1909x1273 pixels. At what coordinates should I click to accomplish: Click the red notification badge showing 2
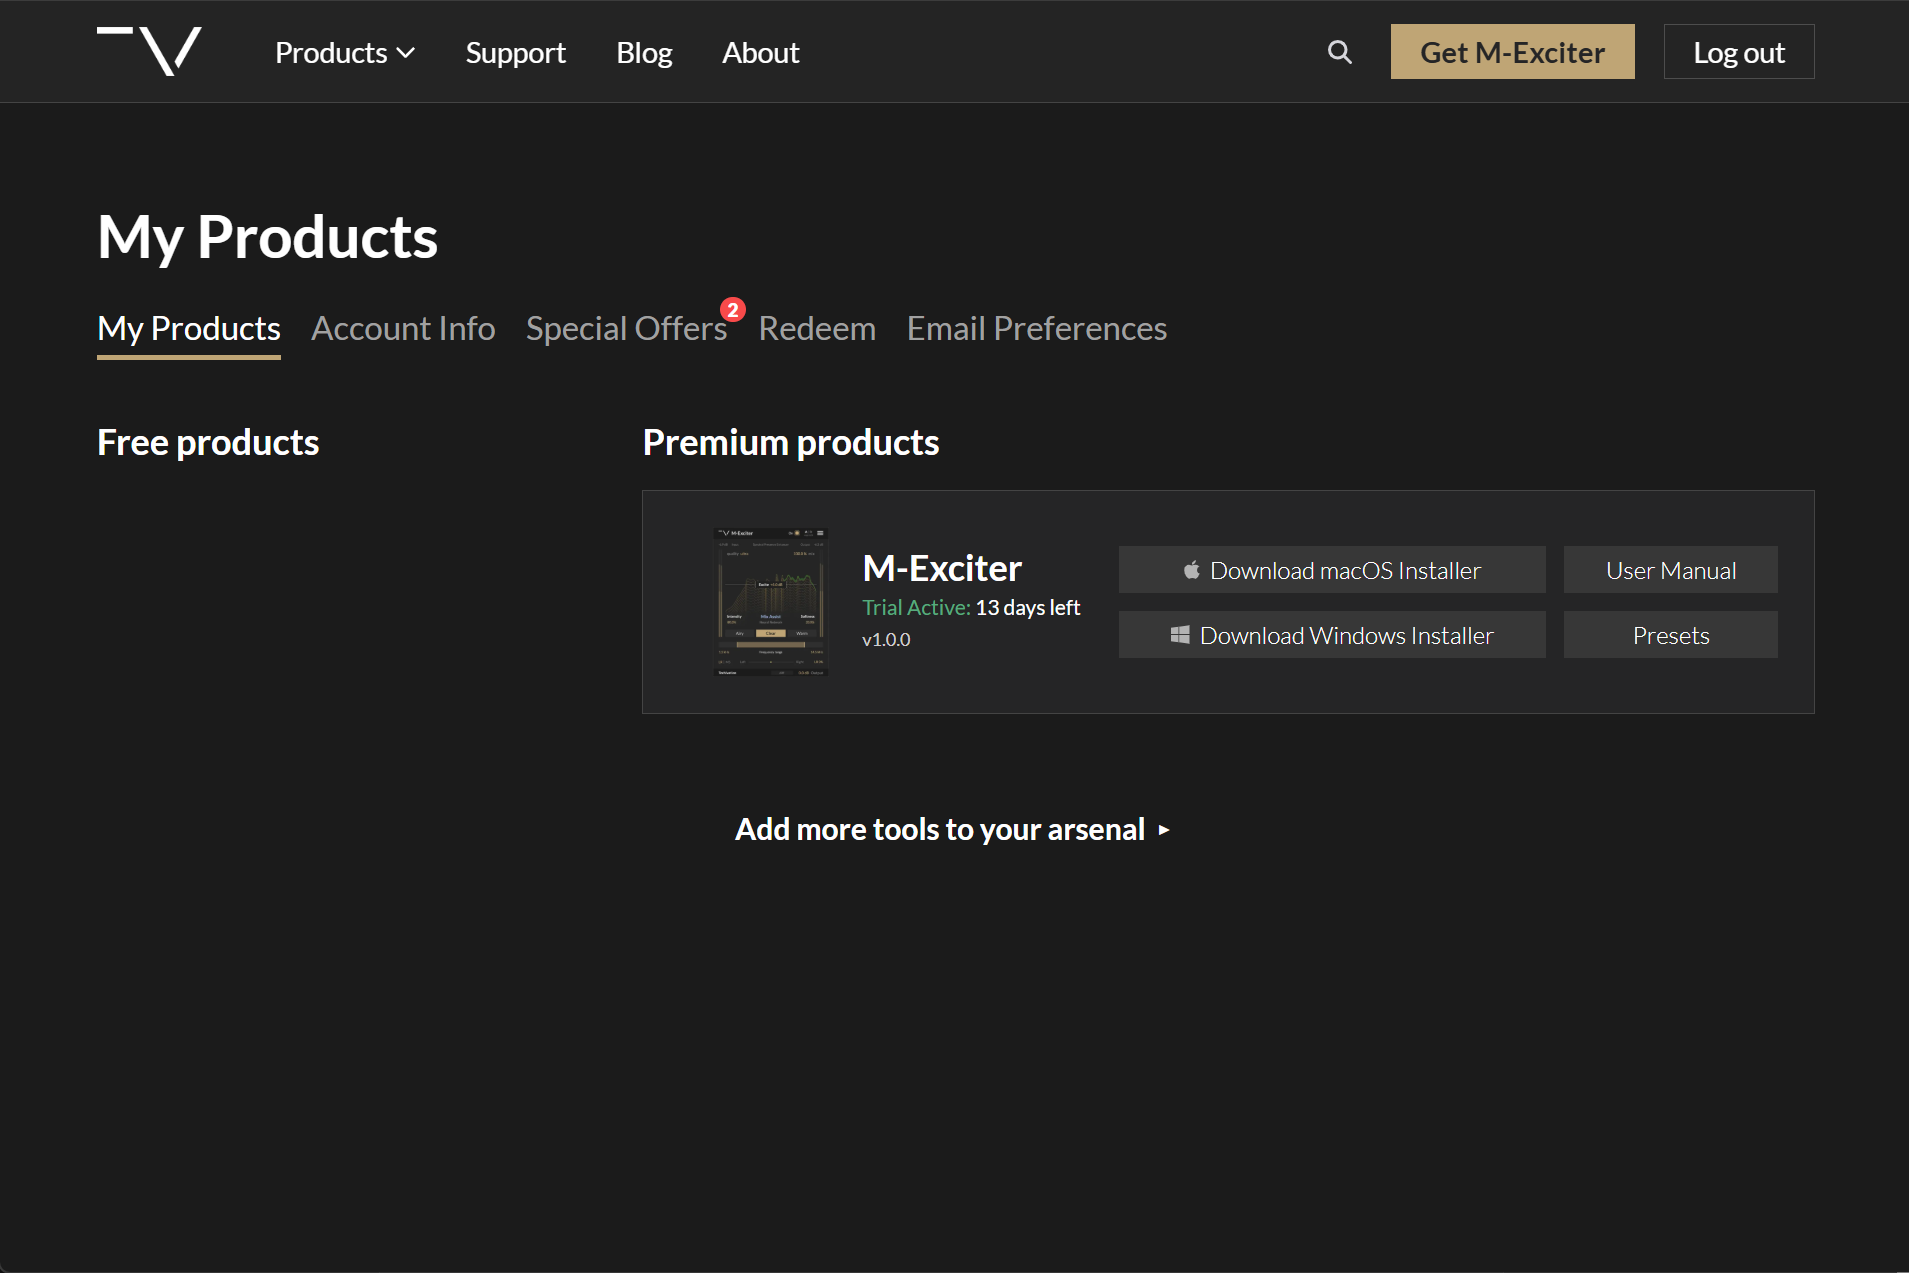point(733,310)
